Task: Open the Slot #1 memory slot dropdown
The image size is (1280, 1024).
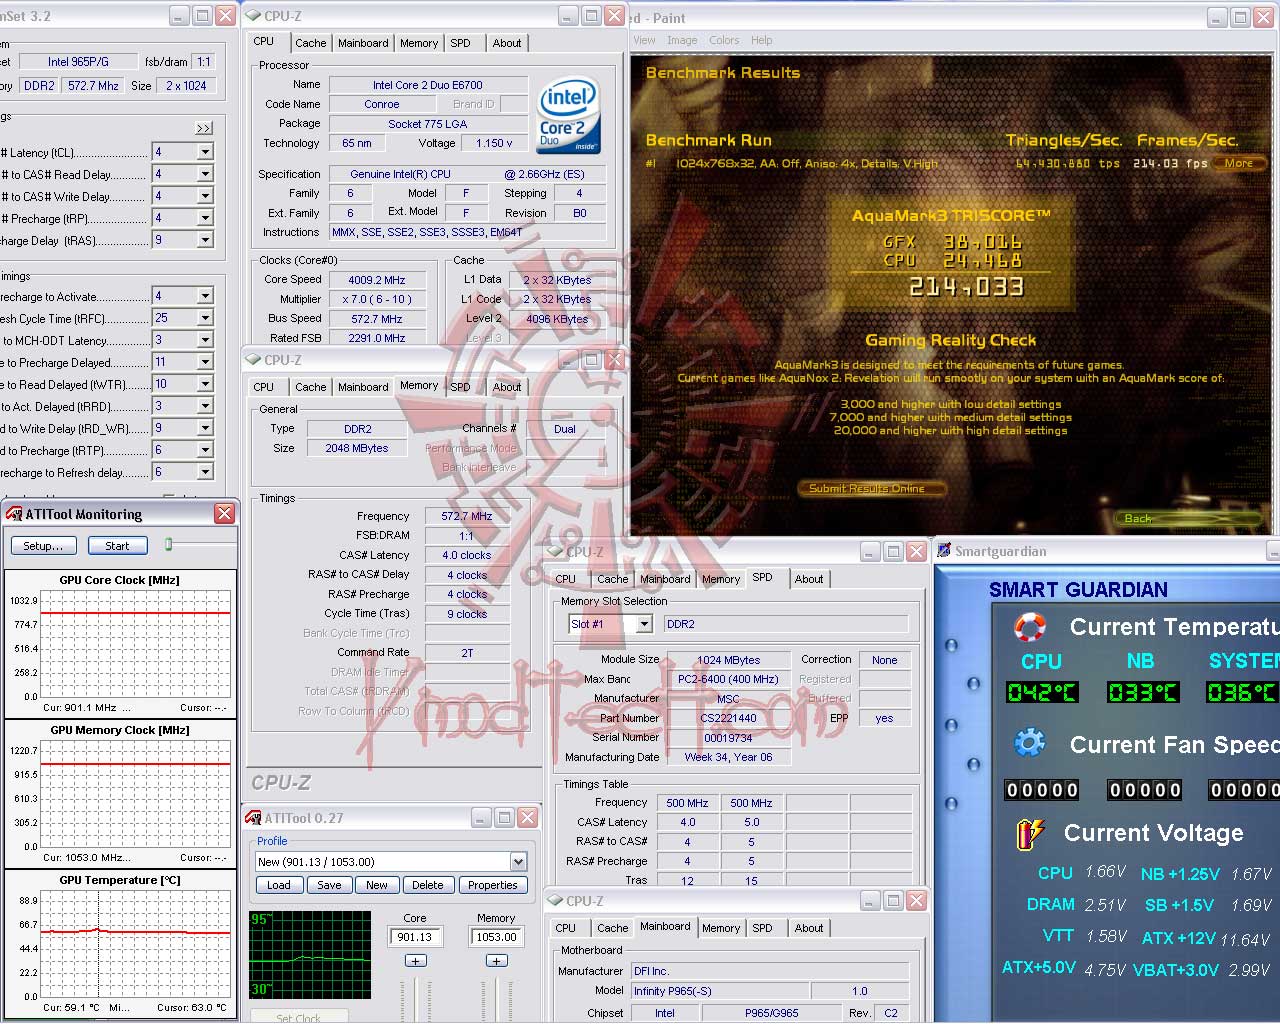Action: tap(644, 624)
